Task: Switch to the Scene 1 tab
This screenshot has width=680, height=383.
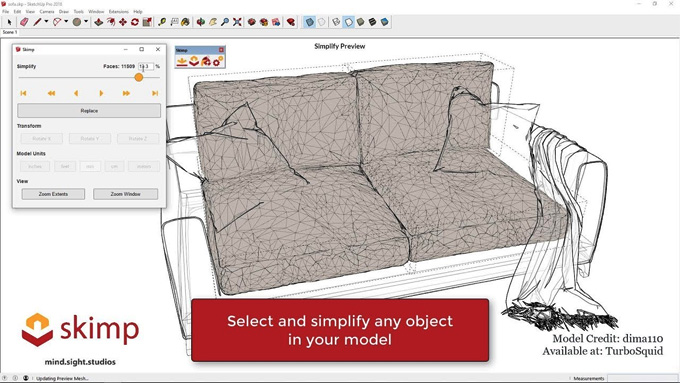Action: 10,32
